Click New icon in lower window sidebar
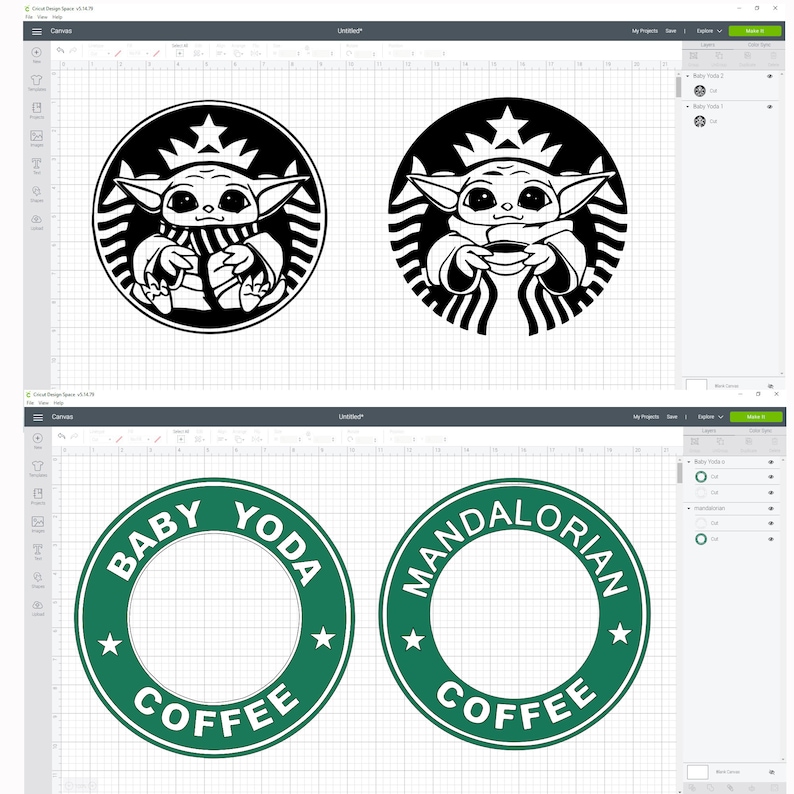 tap(37, 441)
